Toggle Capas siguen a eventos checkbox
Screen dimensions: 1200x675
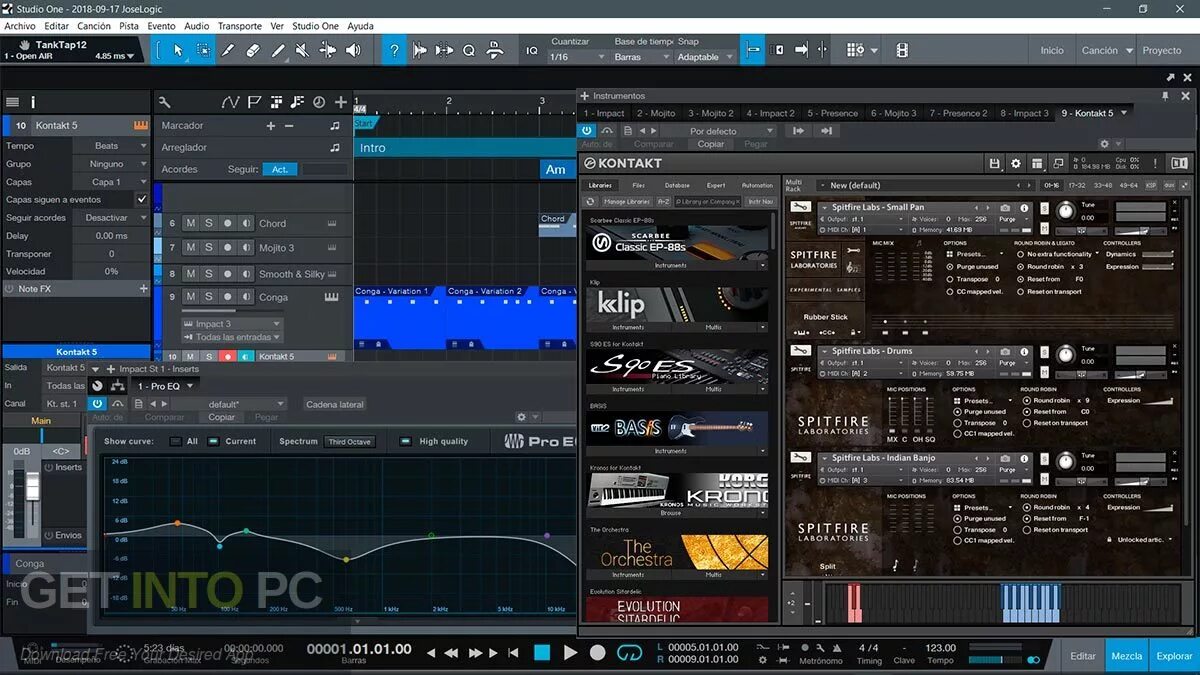[142, 199]
